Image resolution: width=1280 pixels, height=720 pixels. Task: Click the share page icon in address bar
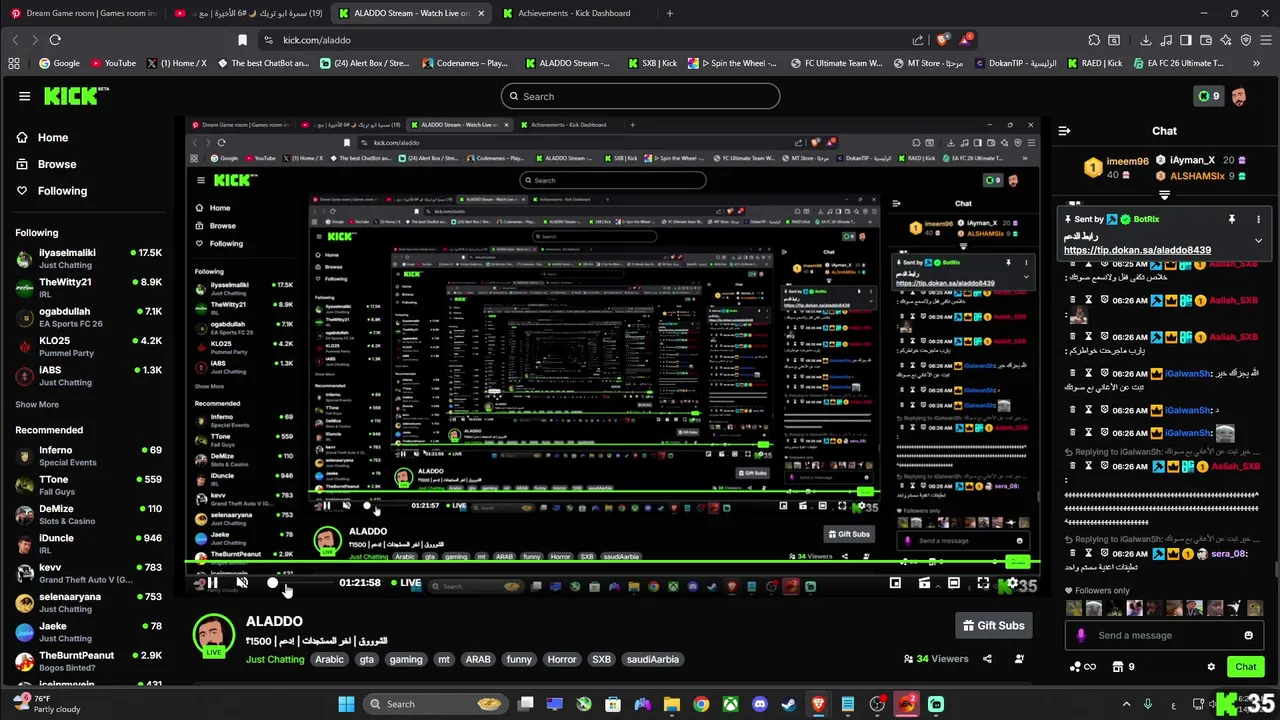918,40
